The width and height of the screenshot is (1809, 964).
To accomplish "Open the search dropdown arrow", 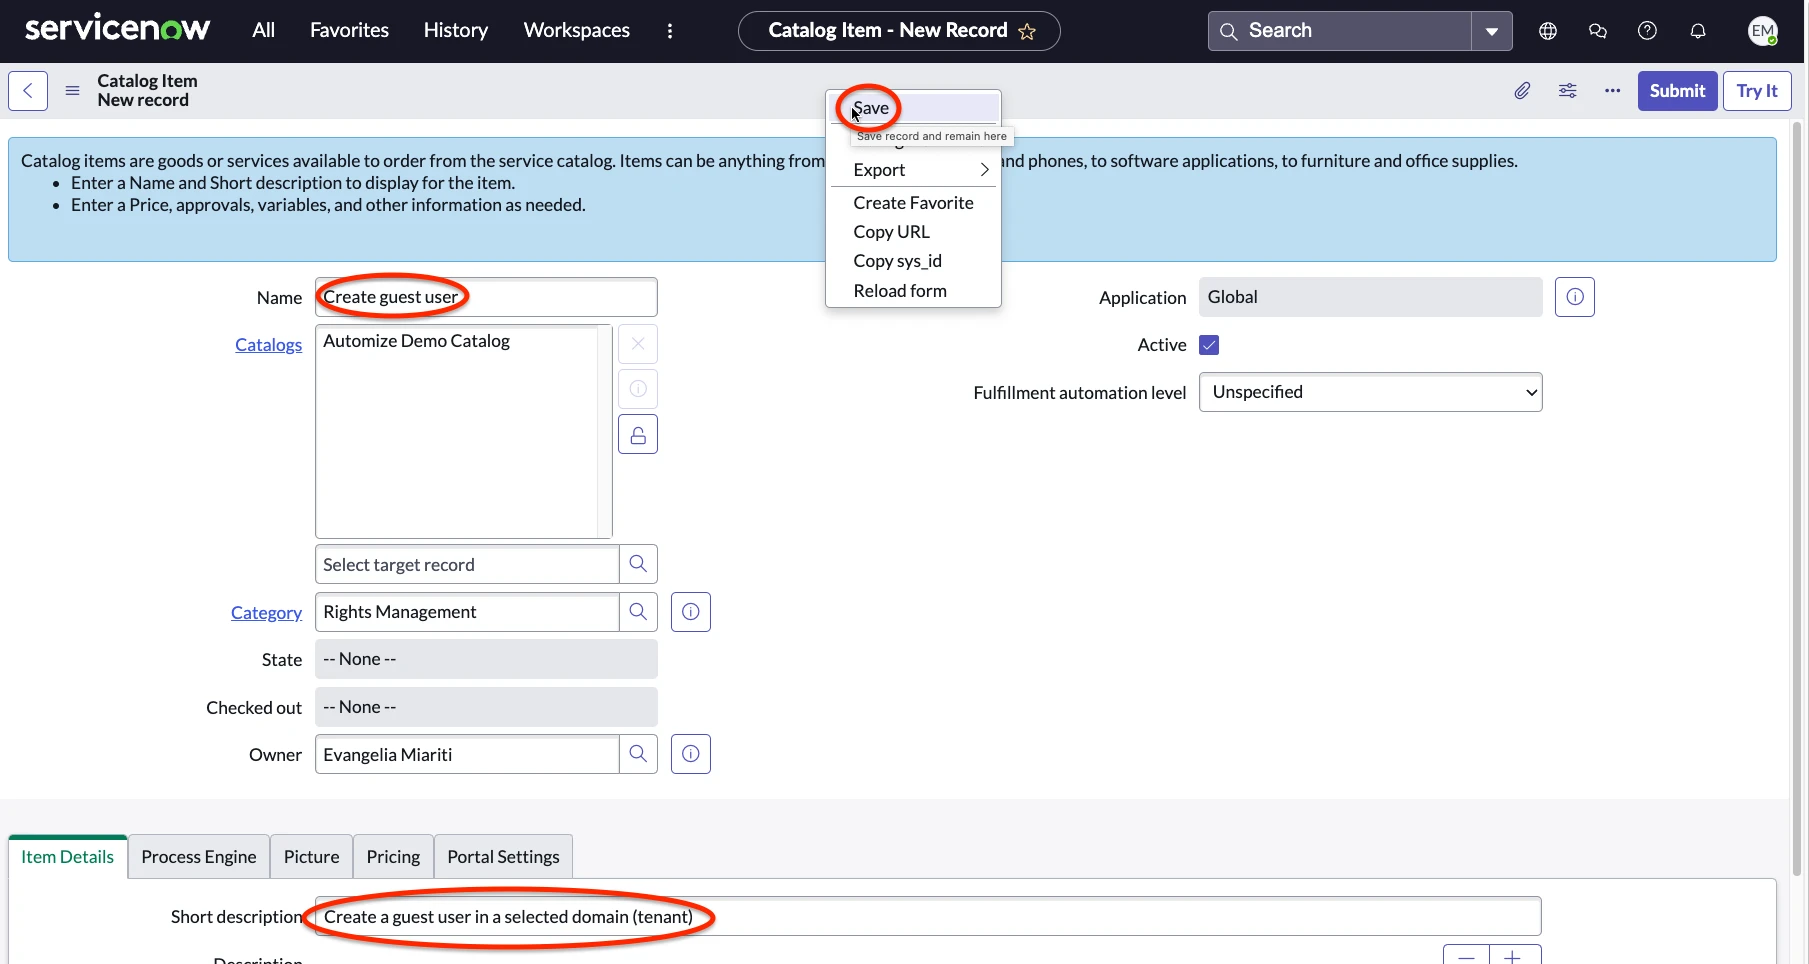I will 1491,30.
